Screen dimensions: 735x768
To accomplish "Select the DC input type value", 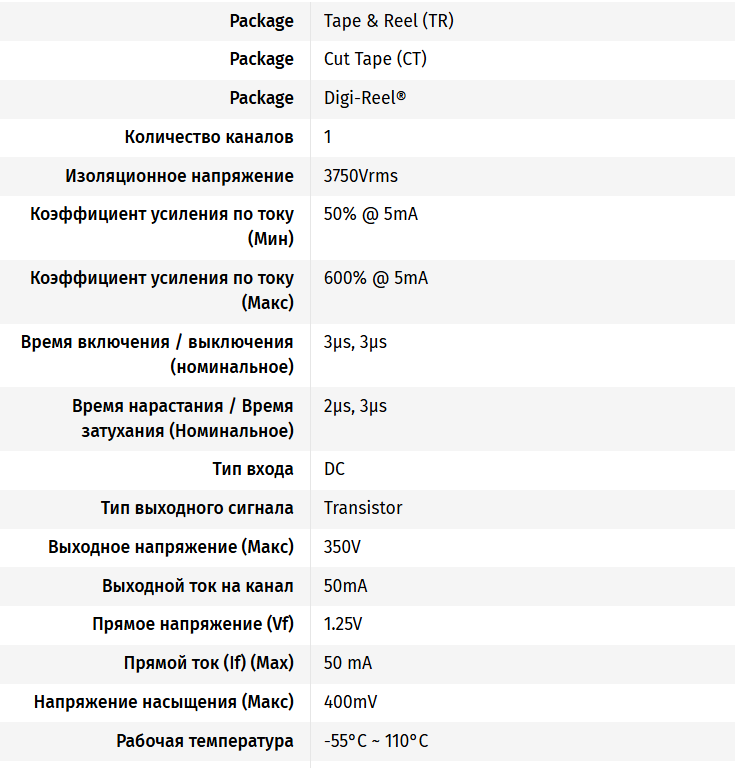I will [335, 469].
